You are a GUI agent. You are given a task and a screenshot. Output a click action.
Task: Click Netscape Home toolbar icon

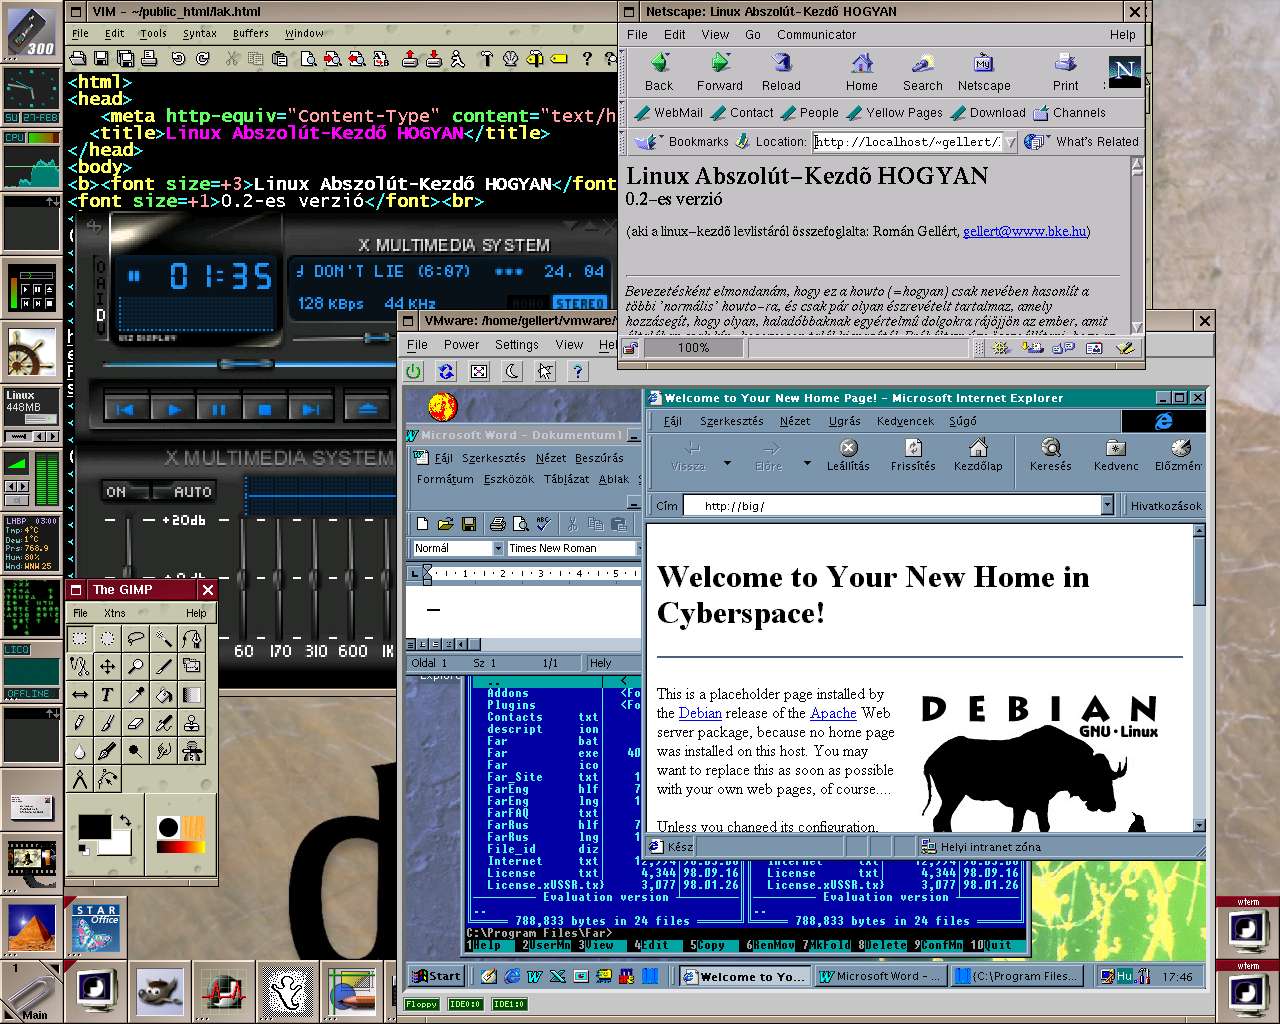coord(861,72)
